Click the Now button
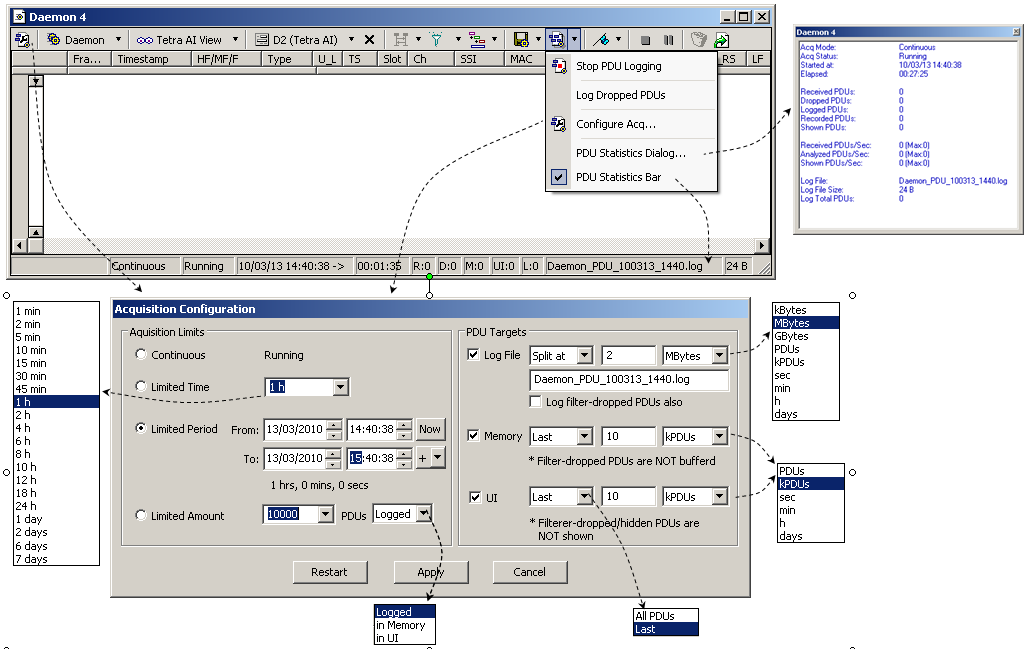This screenshot has height=649, width=1029. tap(430, 429)
